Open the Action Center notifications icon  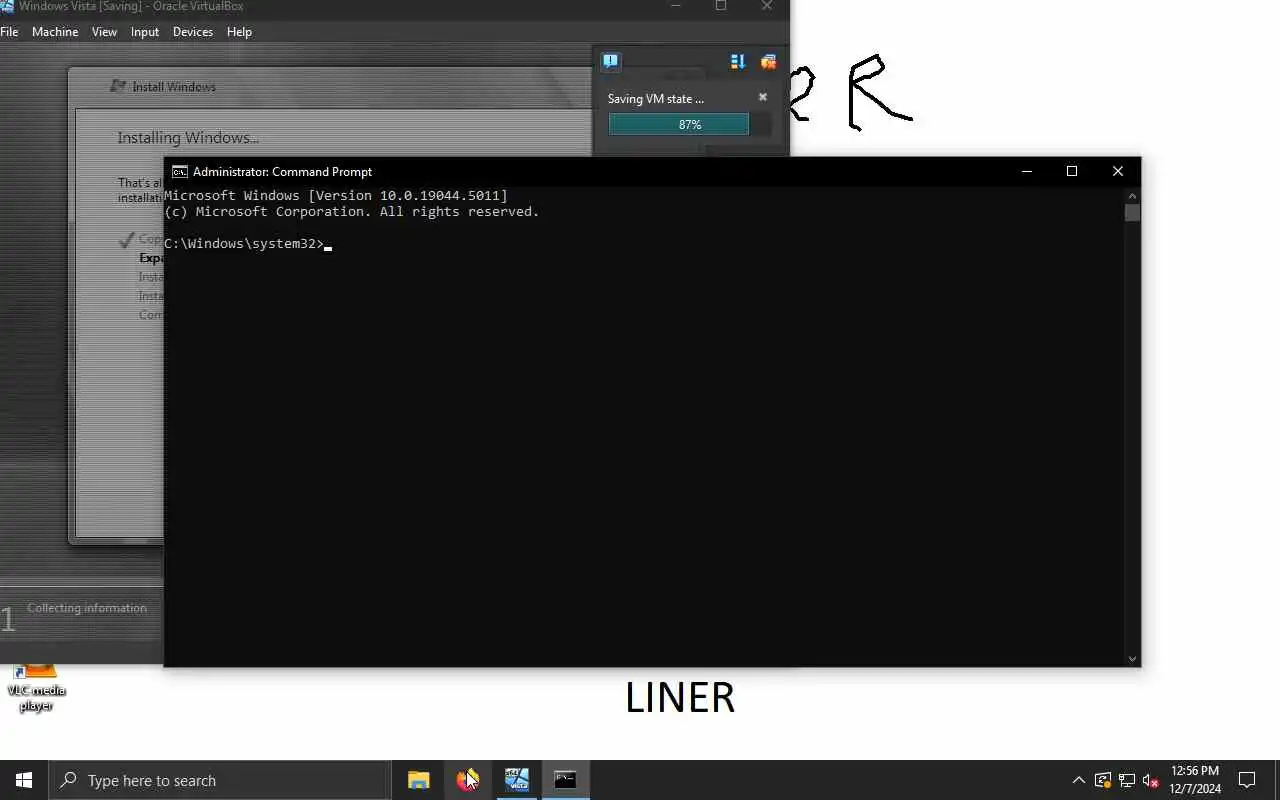coord(1247,780)
